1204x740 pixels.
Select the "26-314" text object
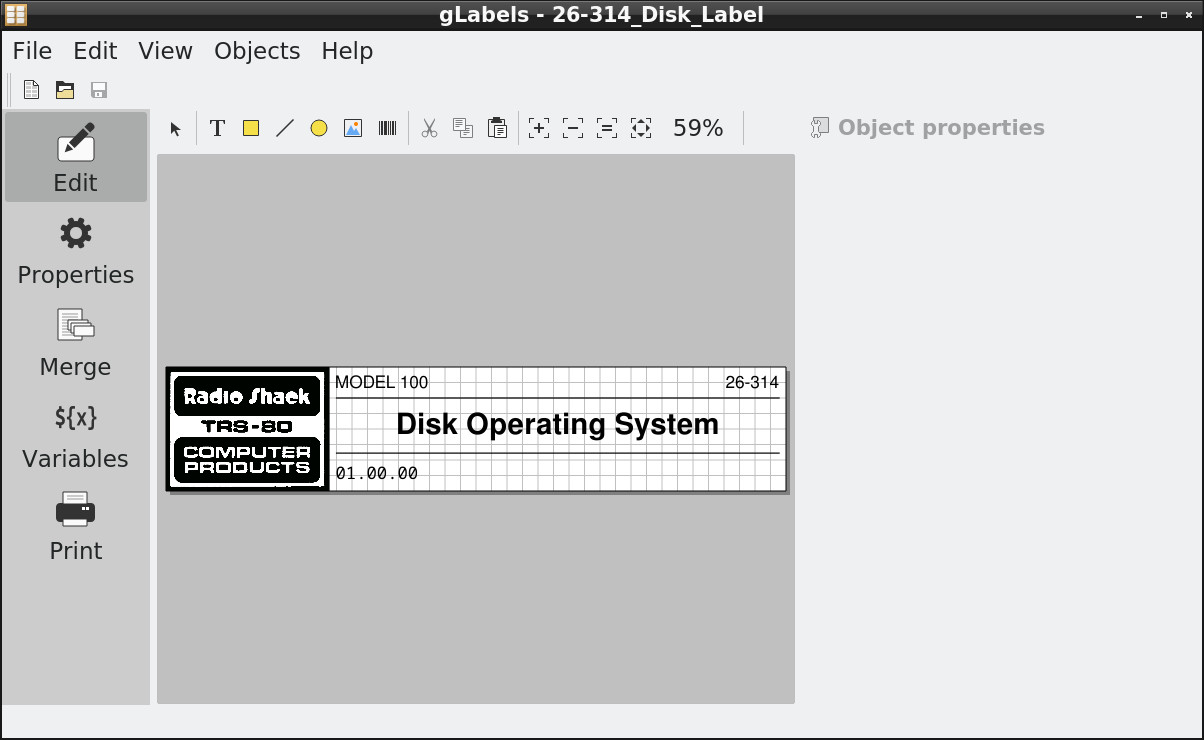click(x=752, y=382)
